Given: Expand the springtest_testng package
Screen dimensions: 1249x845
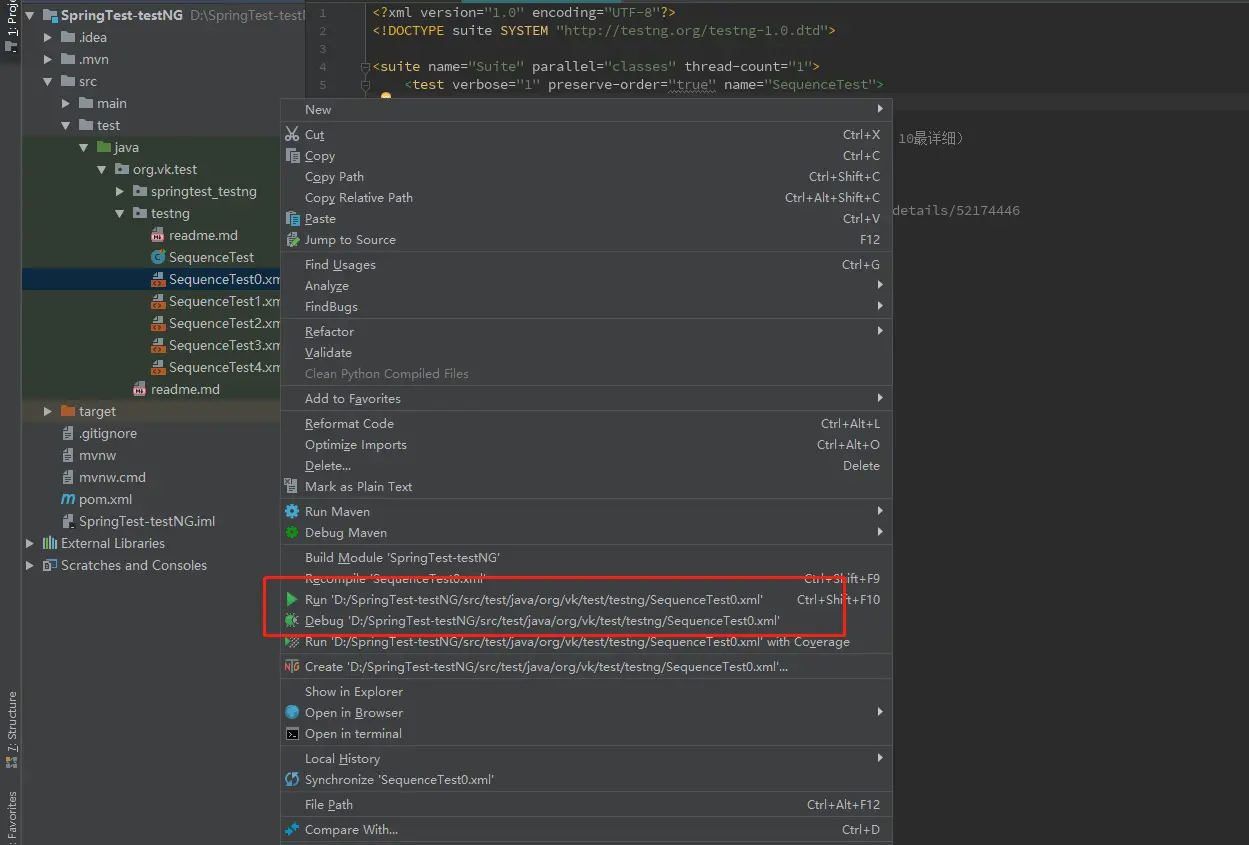Looking at the screenshot, I should tap(120, 191).
